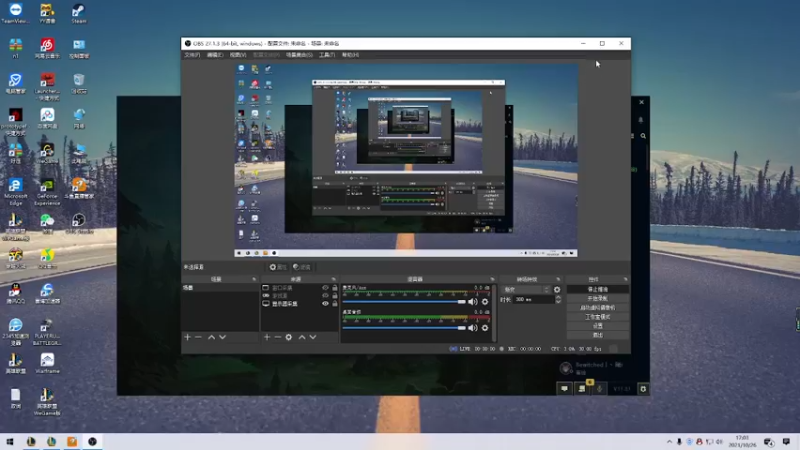
Task: Add a new source with the plus icon
Action: (266, 337)
